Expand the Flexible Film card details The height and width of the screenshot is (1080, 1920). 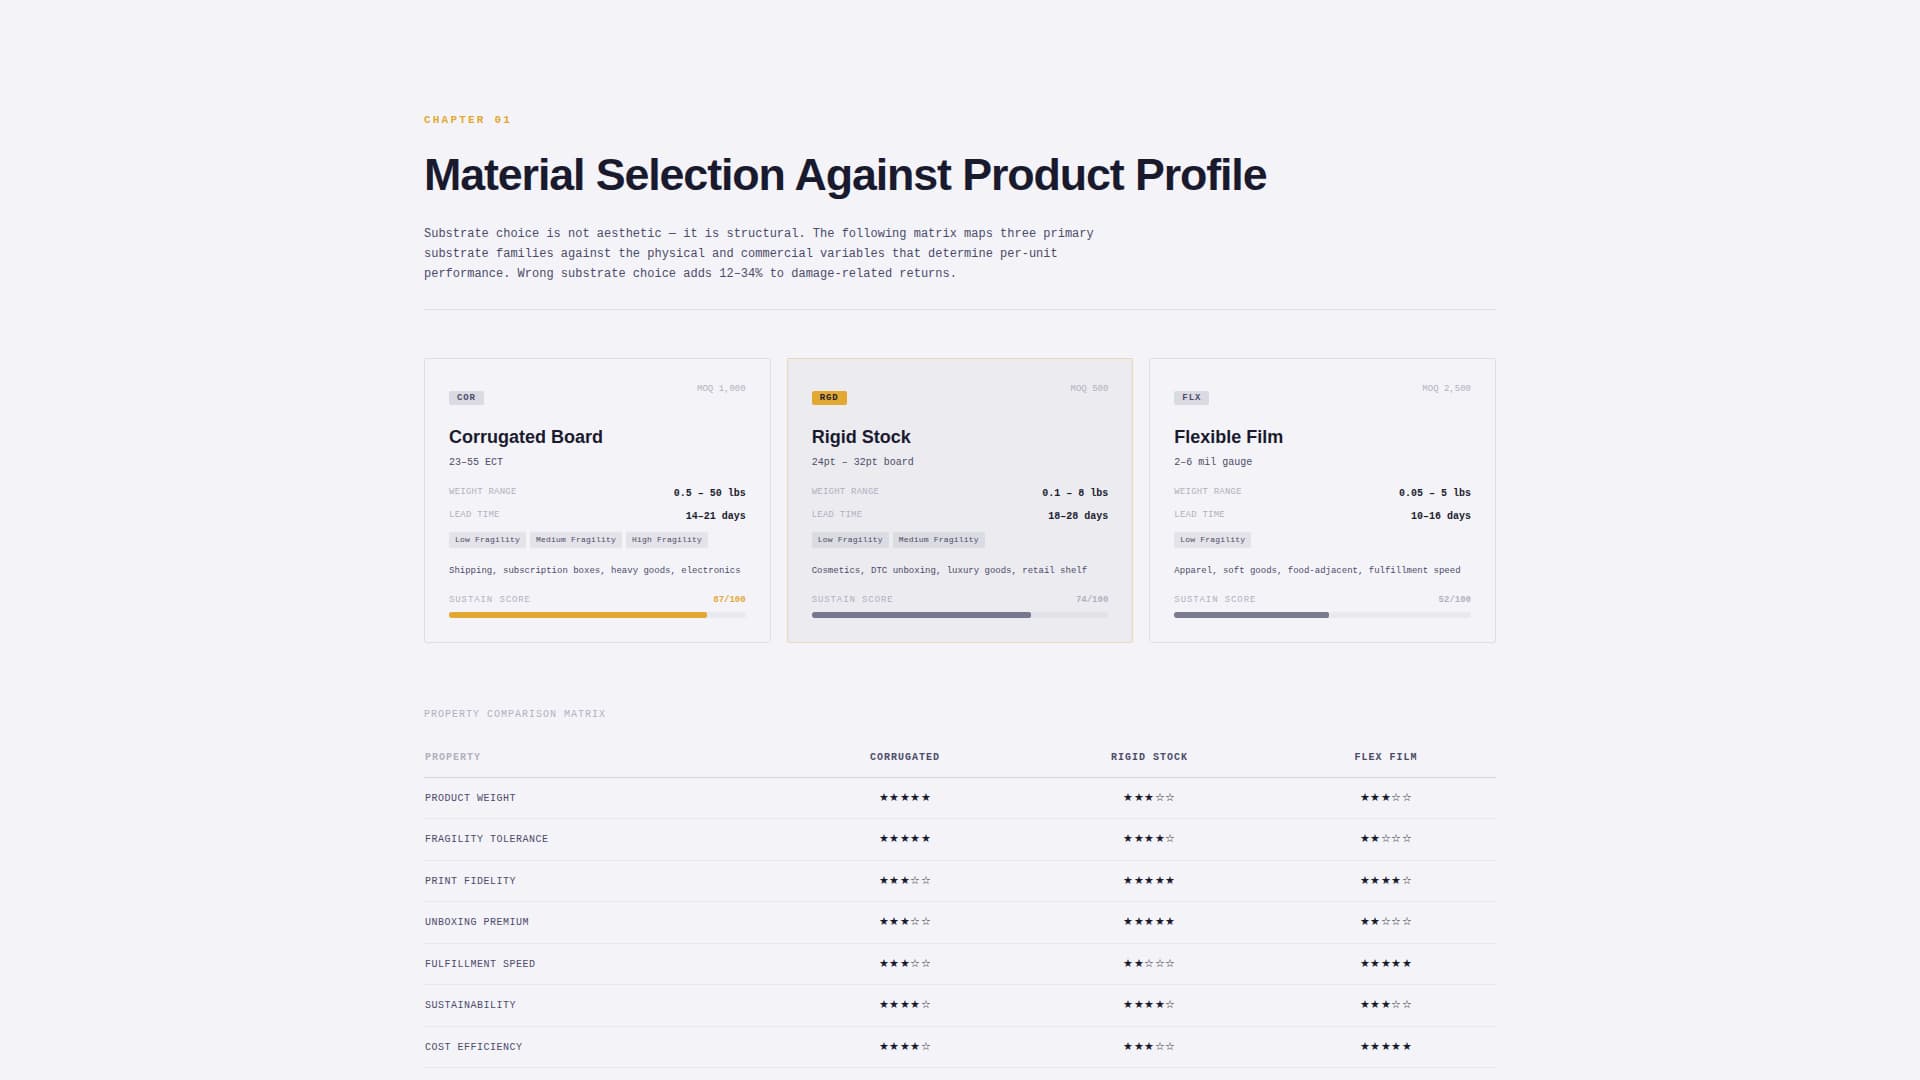(x=1322, y=500)
